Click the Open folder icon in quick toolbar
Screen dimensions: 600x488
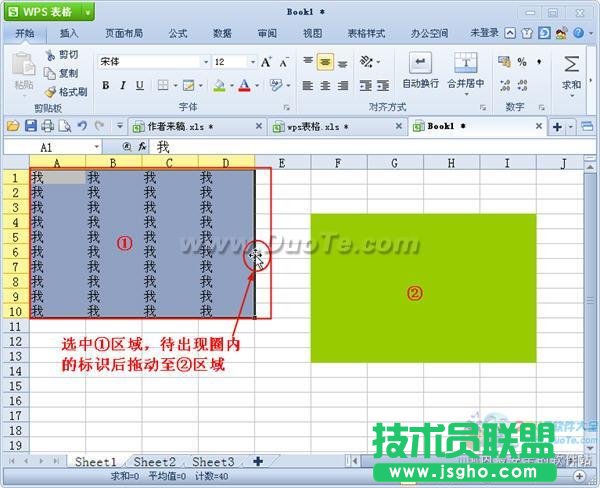13,126
